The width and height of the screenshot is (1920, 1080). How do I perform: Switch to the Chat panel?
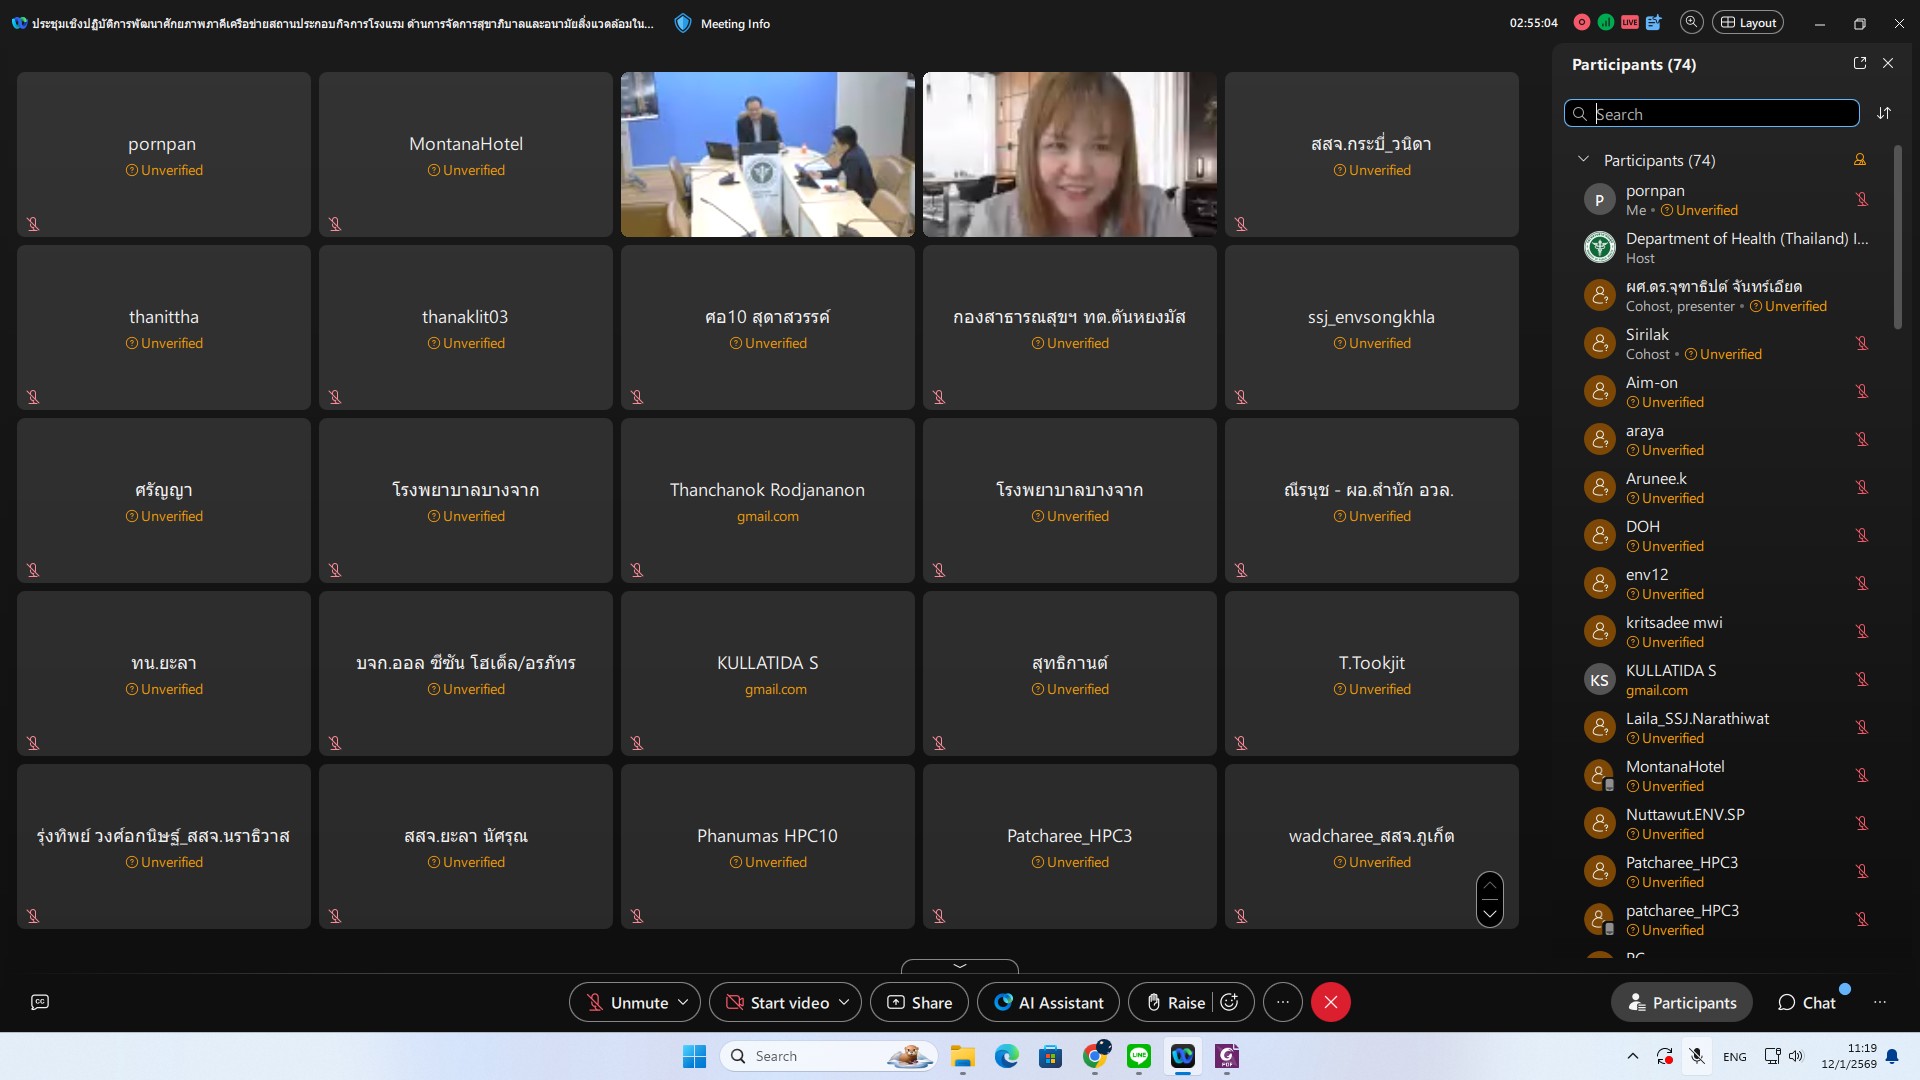tap(1807, 1002)
